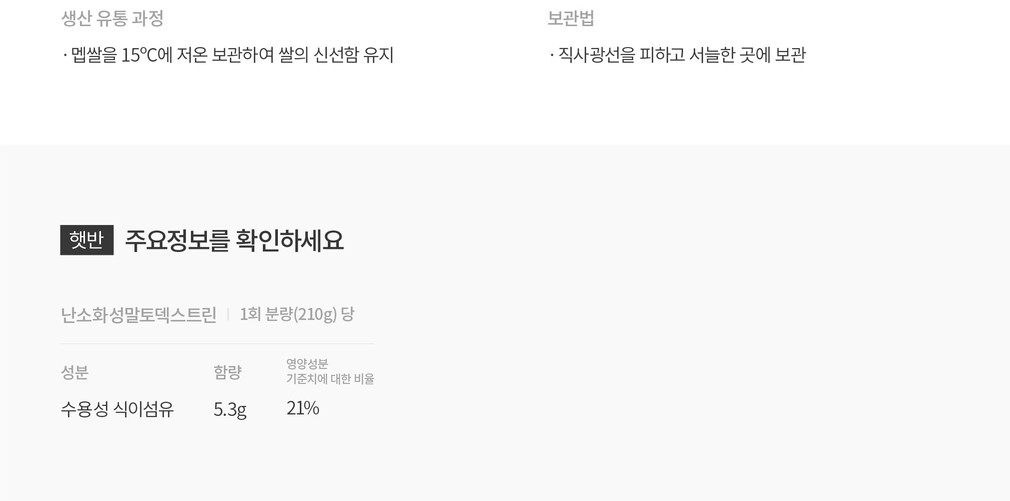Click the 생산 유통 과정 heading
1010x501 pixels.
(x=112, y=18)
